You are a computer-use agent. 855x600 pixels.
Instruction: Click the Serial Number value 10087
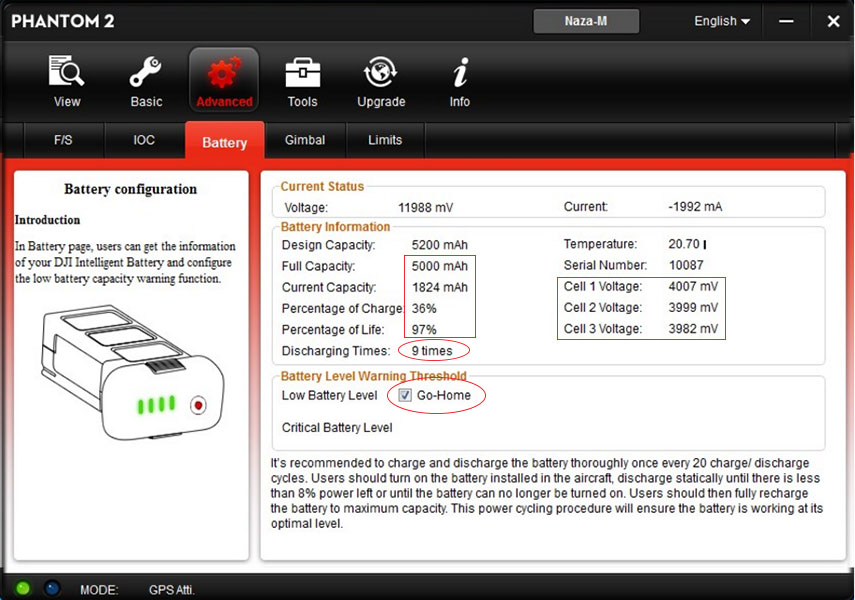click(686, 265)
